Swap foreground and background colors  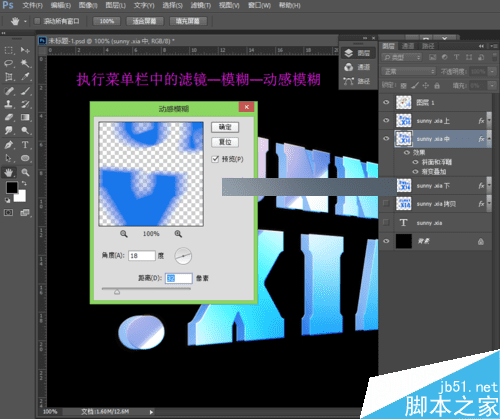(24, 183)
